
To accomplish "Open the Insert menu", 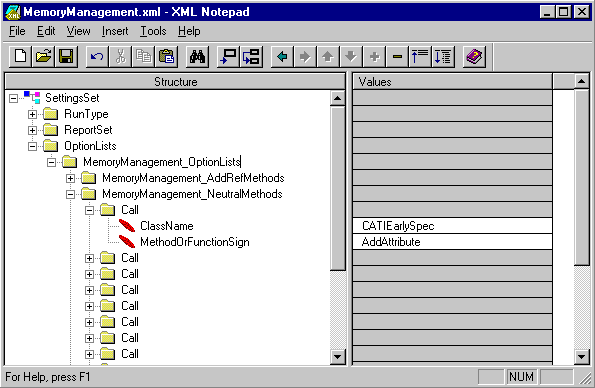I will 115,31.
